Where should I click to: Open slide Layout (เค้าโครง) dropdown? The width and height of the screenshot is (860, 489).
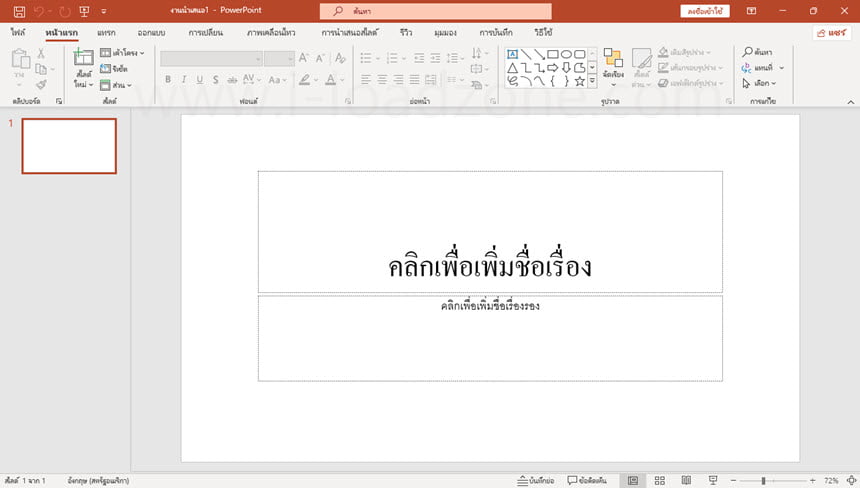click(122, 53)
